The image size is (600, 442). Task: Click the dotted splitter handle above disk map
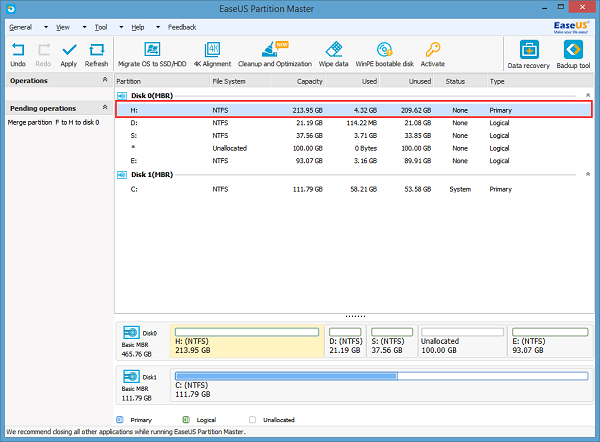pyautogui.click(x=355, y=316)
